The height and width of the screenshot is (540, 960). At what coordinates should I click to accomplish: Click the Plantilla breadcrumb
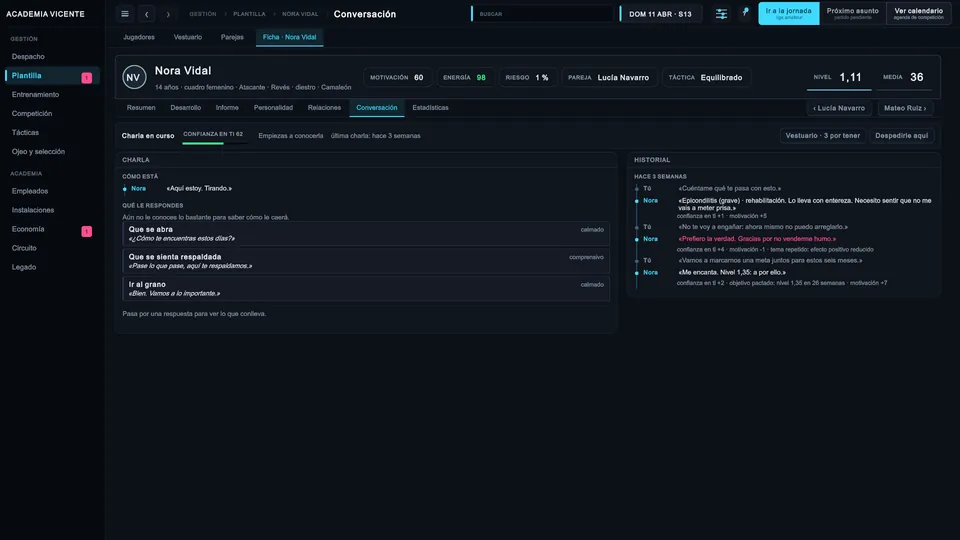(x=249, y=14)
